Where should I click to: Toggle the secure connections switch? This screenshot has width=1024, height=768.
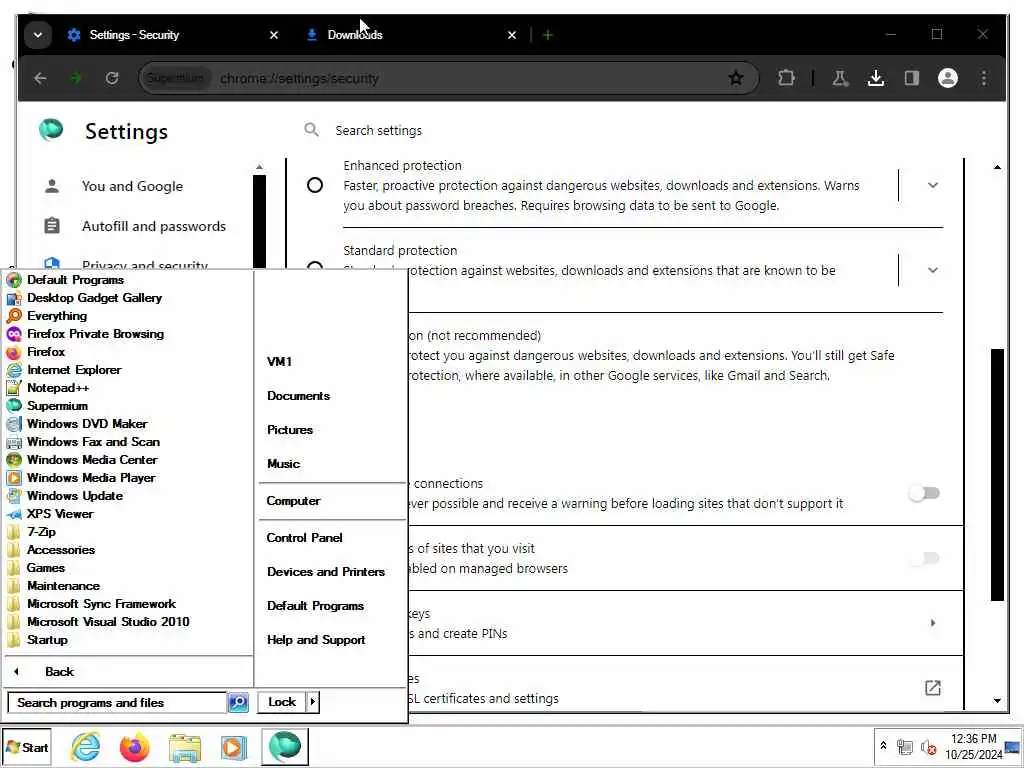coord(924,493)
